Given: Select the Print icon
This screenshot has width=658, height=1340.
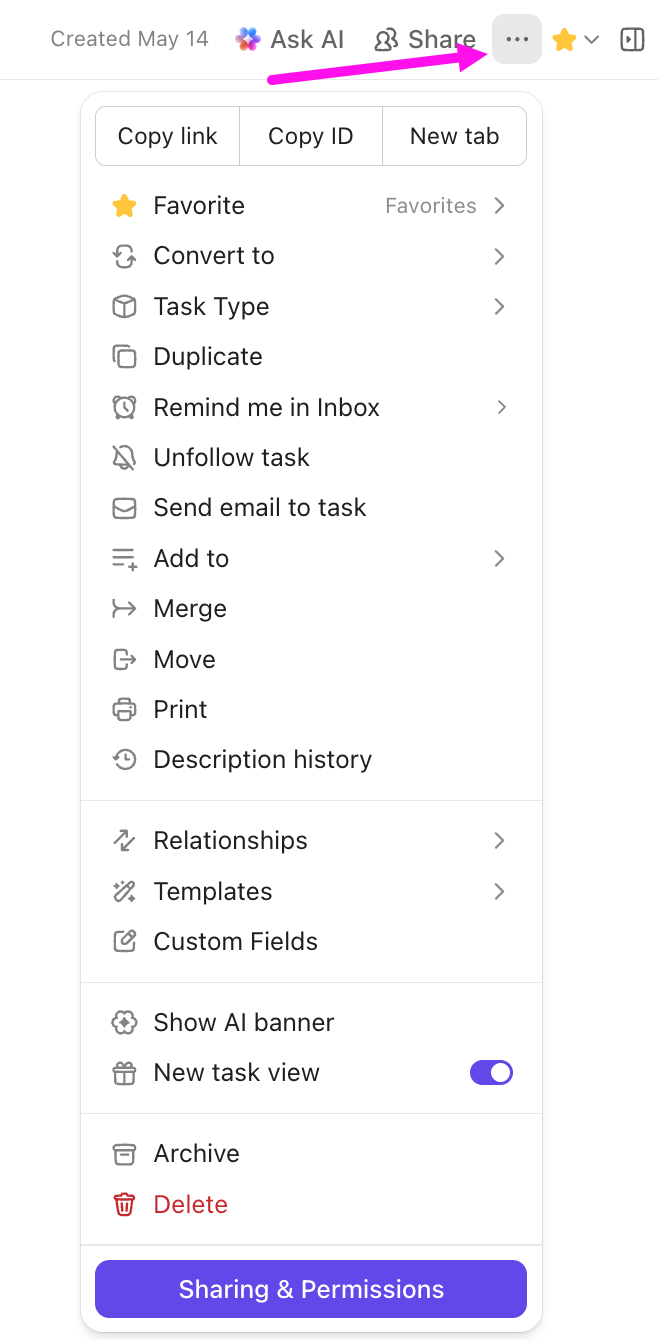Looking at the screenshot, I should click(124, 709).
